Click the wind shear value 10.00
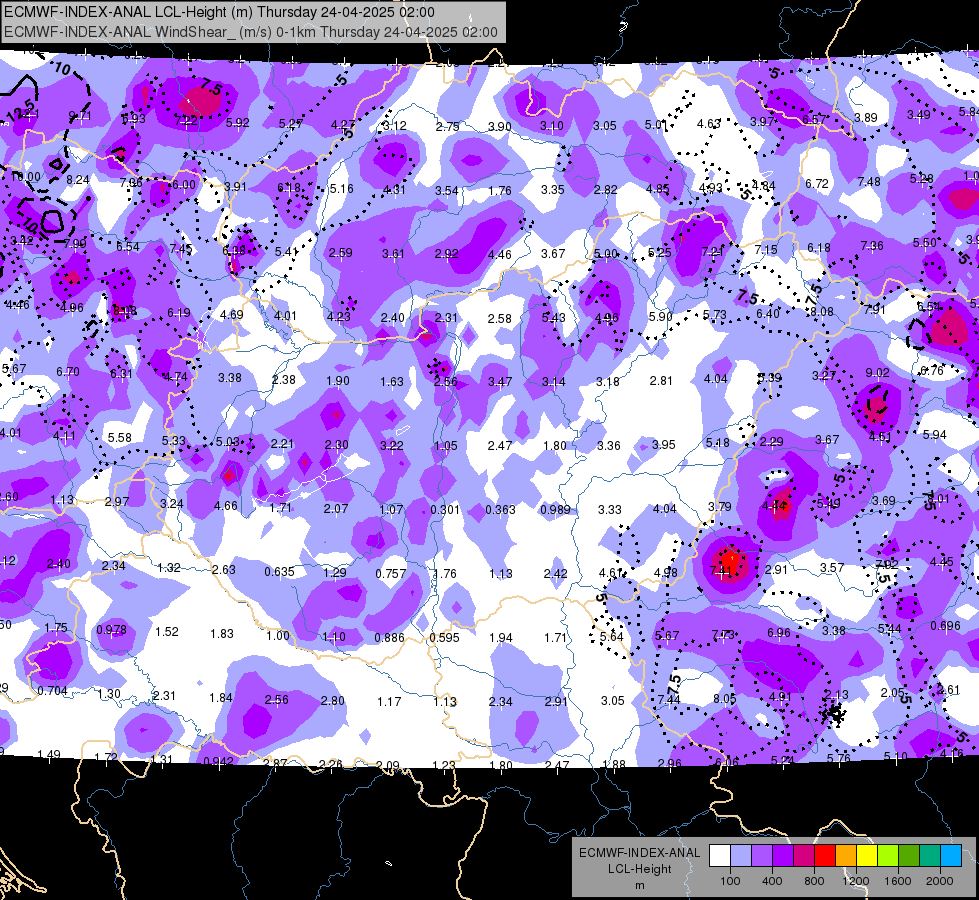 [x=26, y=177]
